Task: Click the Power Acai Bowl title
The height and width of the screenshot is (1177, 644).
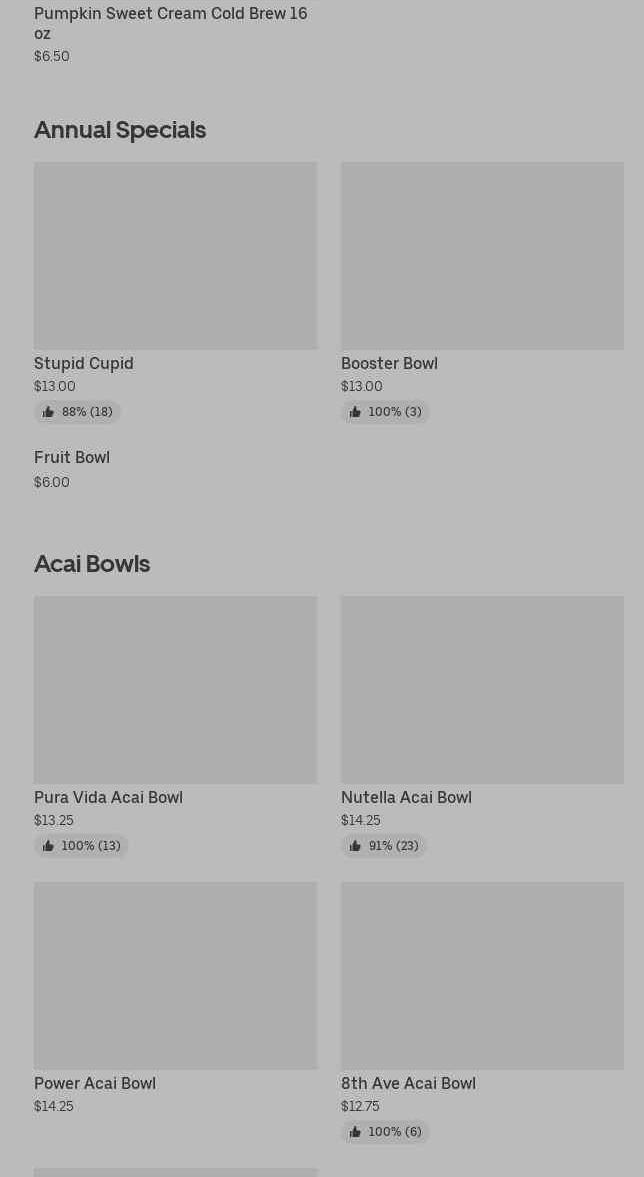Action: 95,1084
